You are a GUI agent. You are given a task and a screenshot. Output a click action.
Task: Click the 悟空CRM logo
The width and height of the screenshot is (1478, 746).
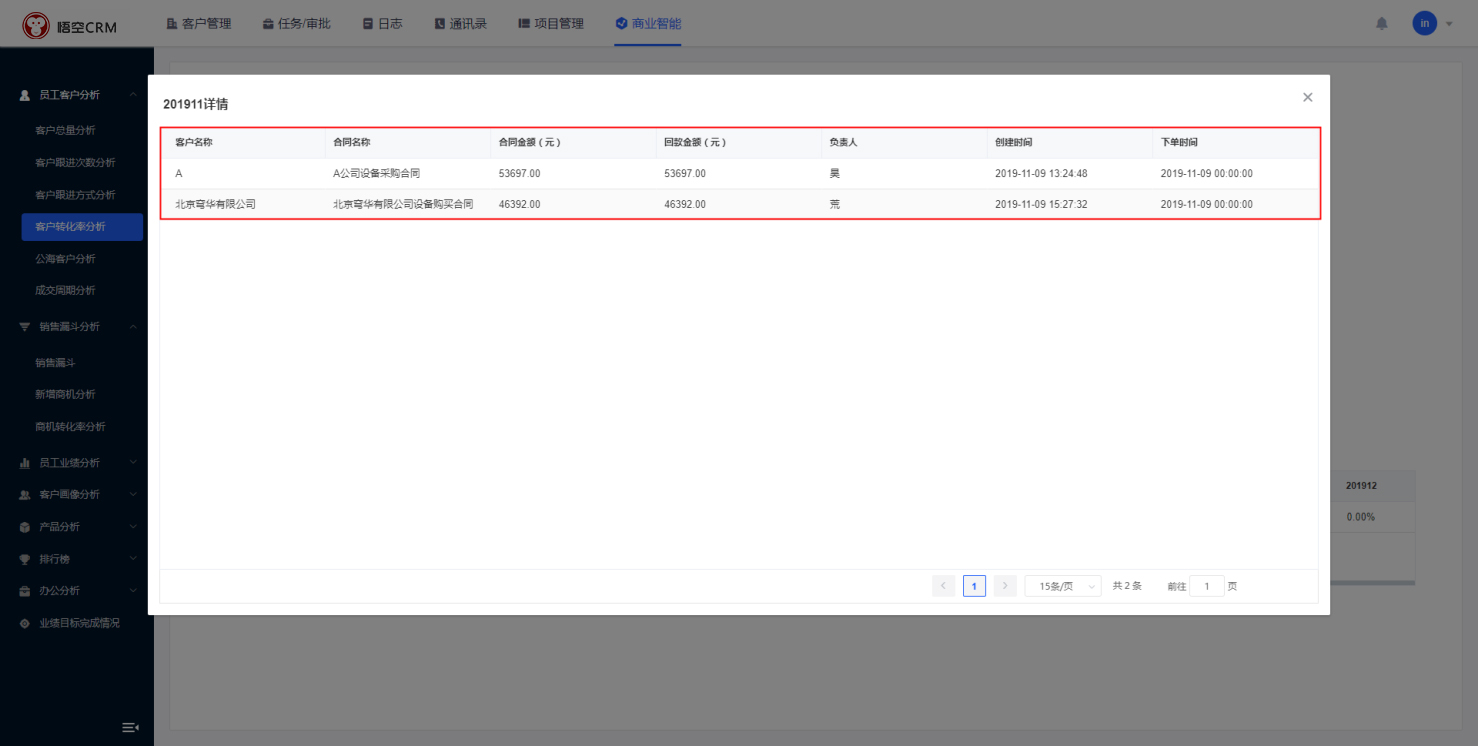point(70,25)
